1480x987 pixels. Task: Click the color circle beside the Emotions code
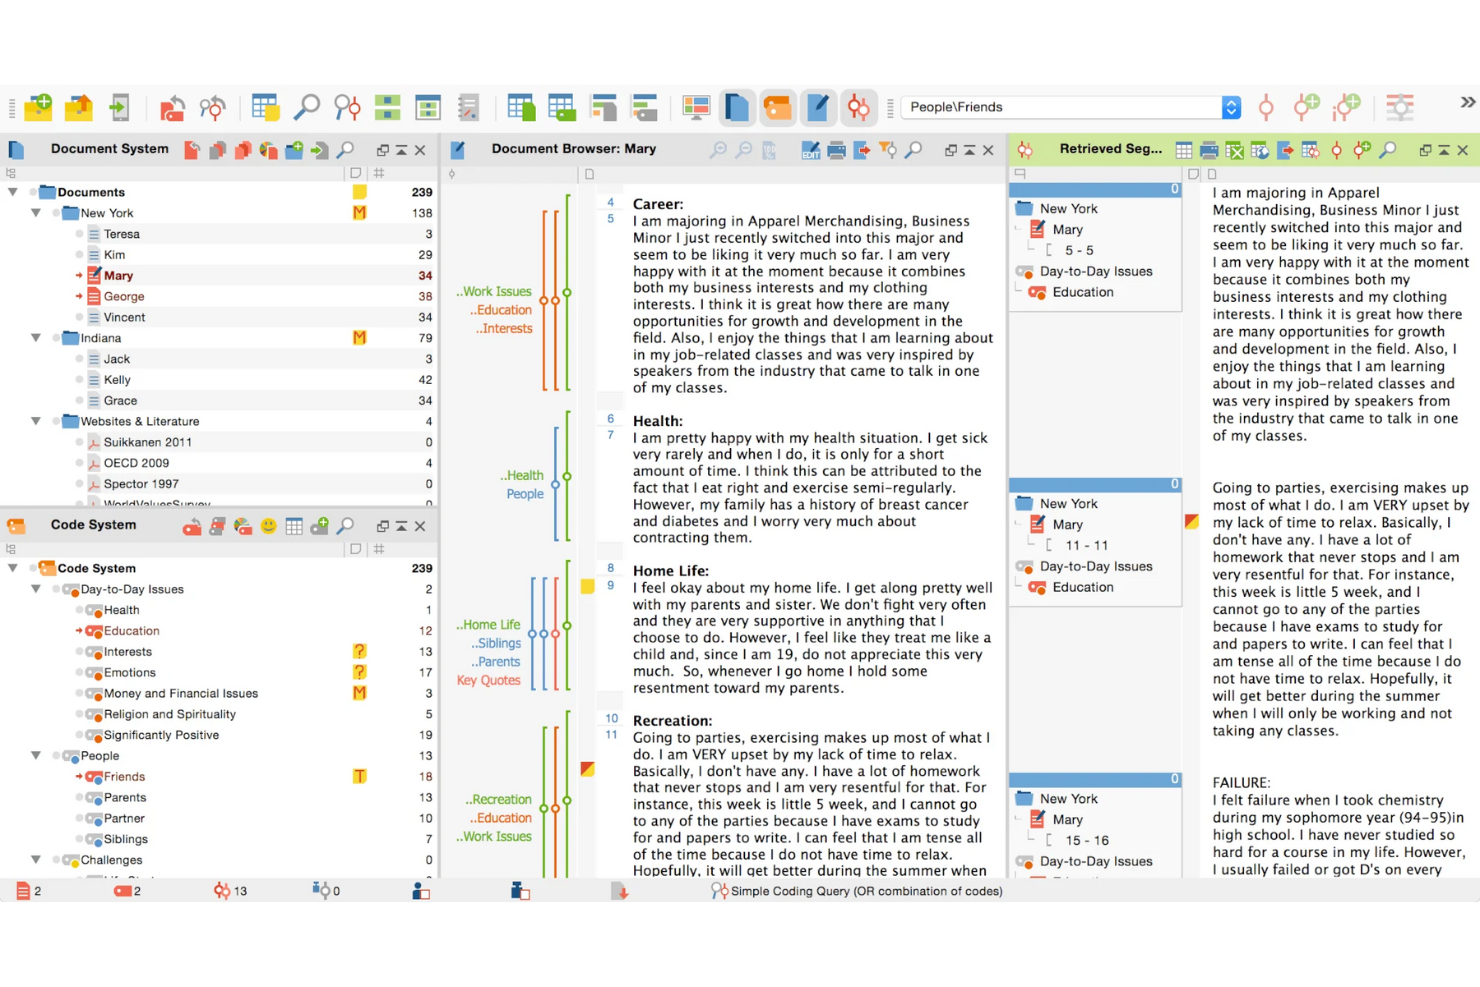pyautogui.click(x=97, y=672)
